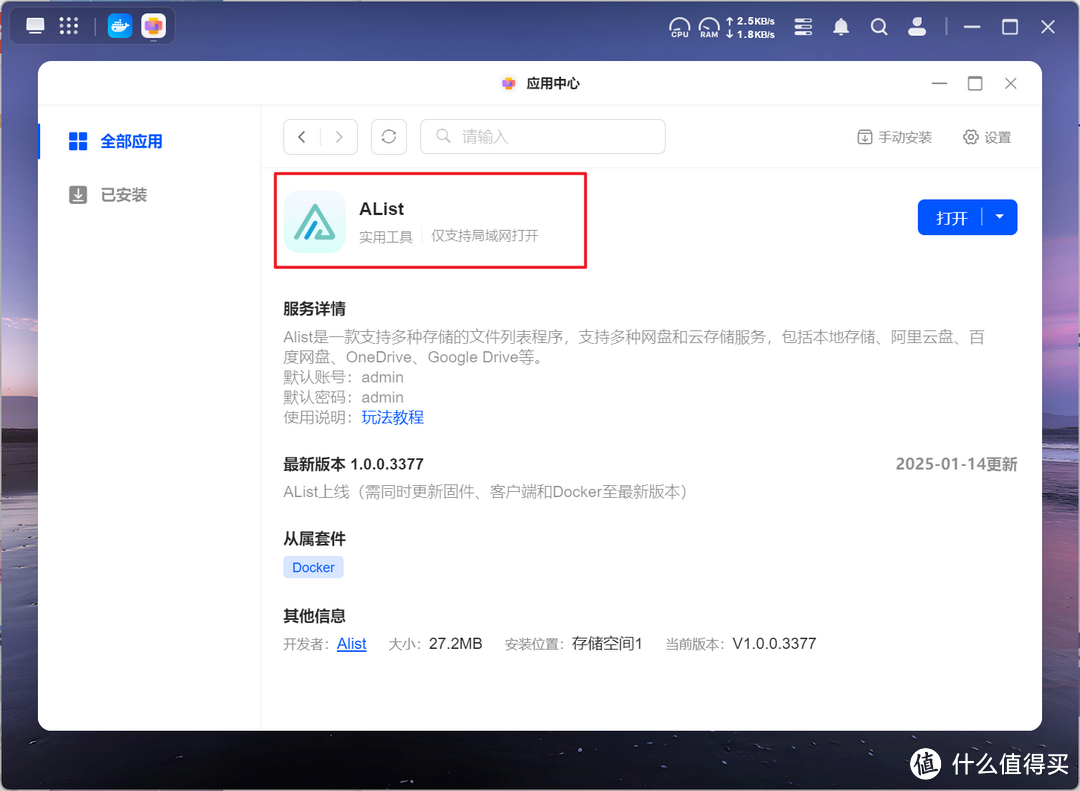
Task: Open Docker from the taskbar
Action: coord(119,26)
